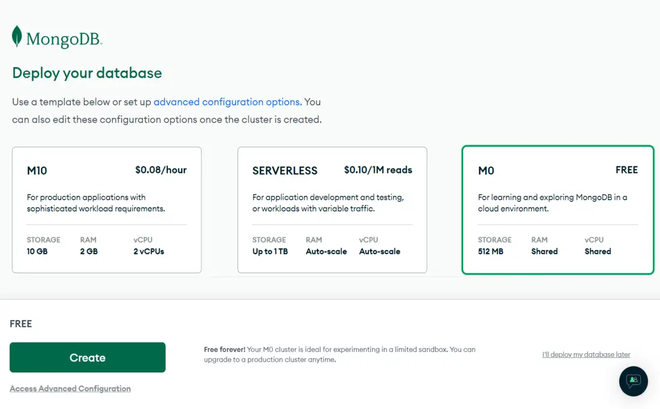Select the Serverless template card
Viewport: 660px width, 409px height.
[332, 210]
